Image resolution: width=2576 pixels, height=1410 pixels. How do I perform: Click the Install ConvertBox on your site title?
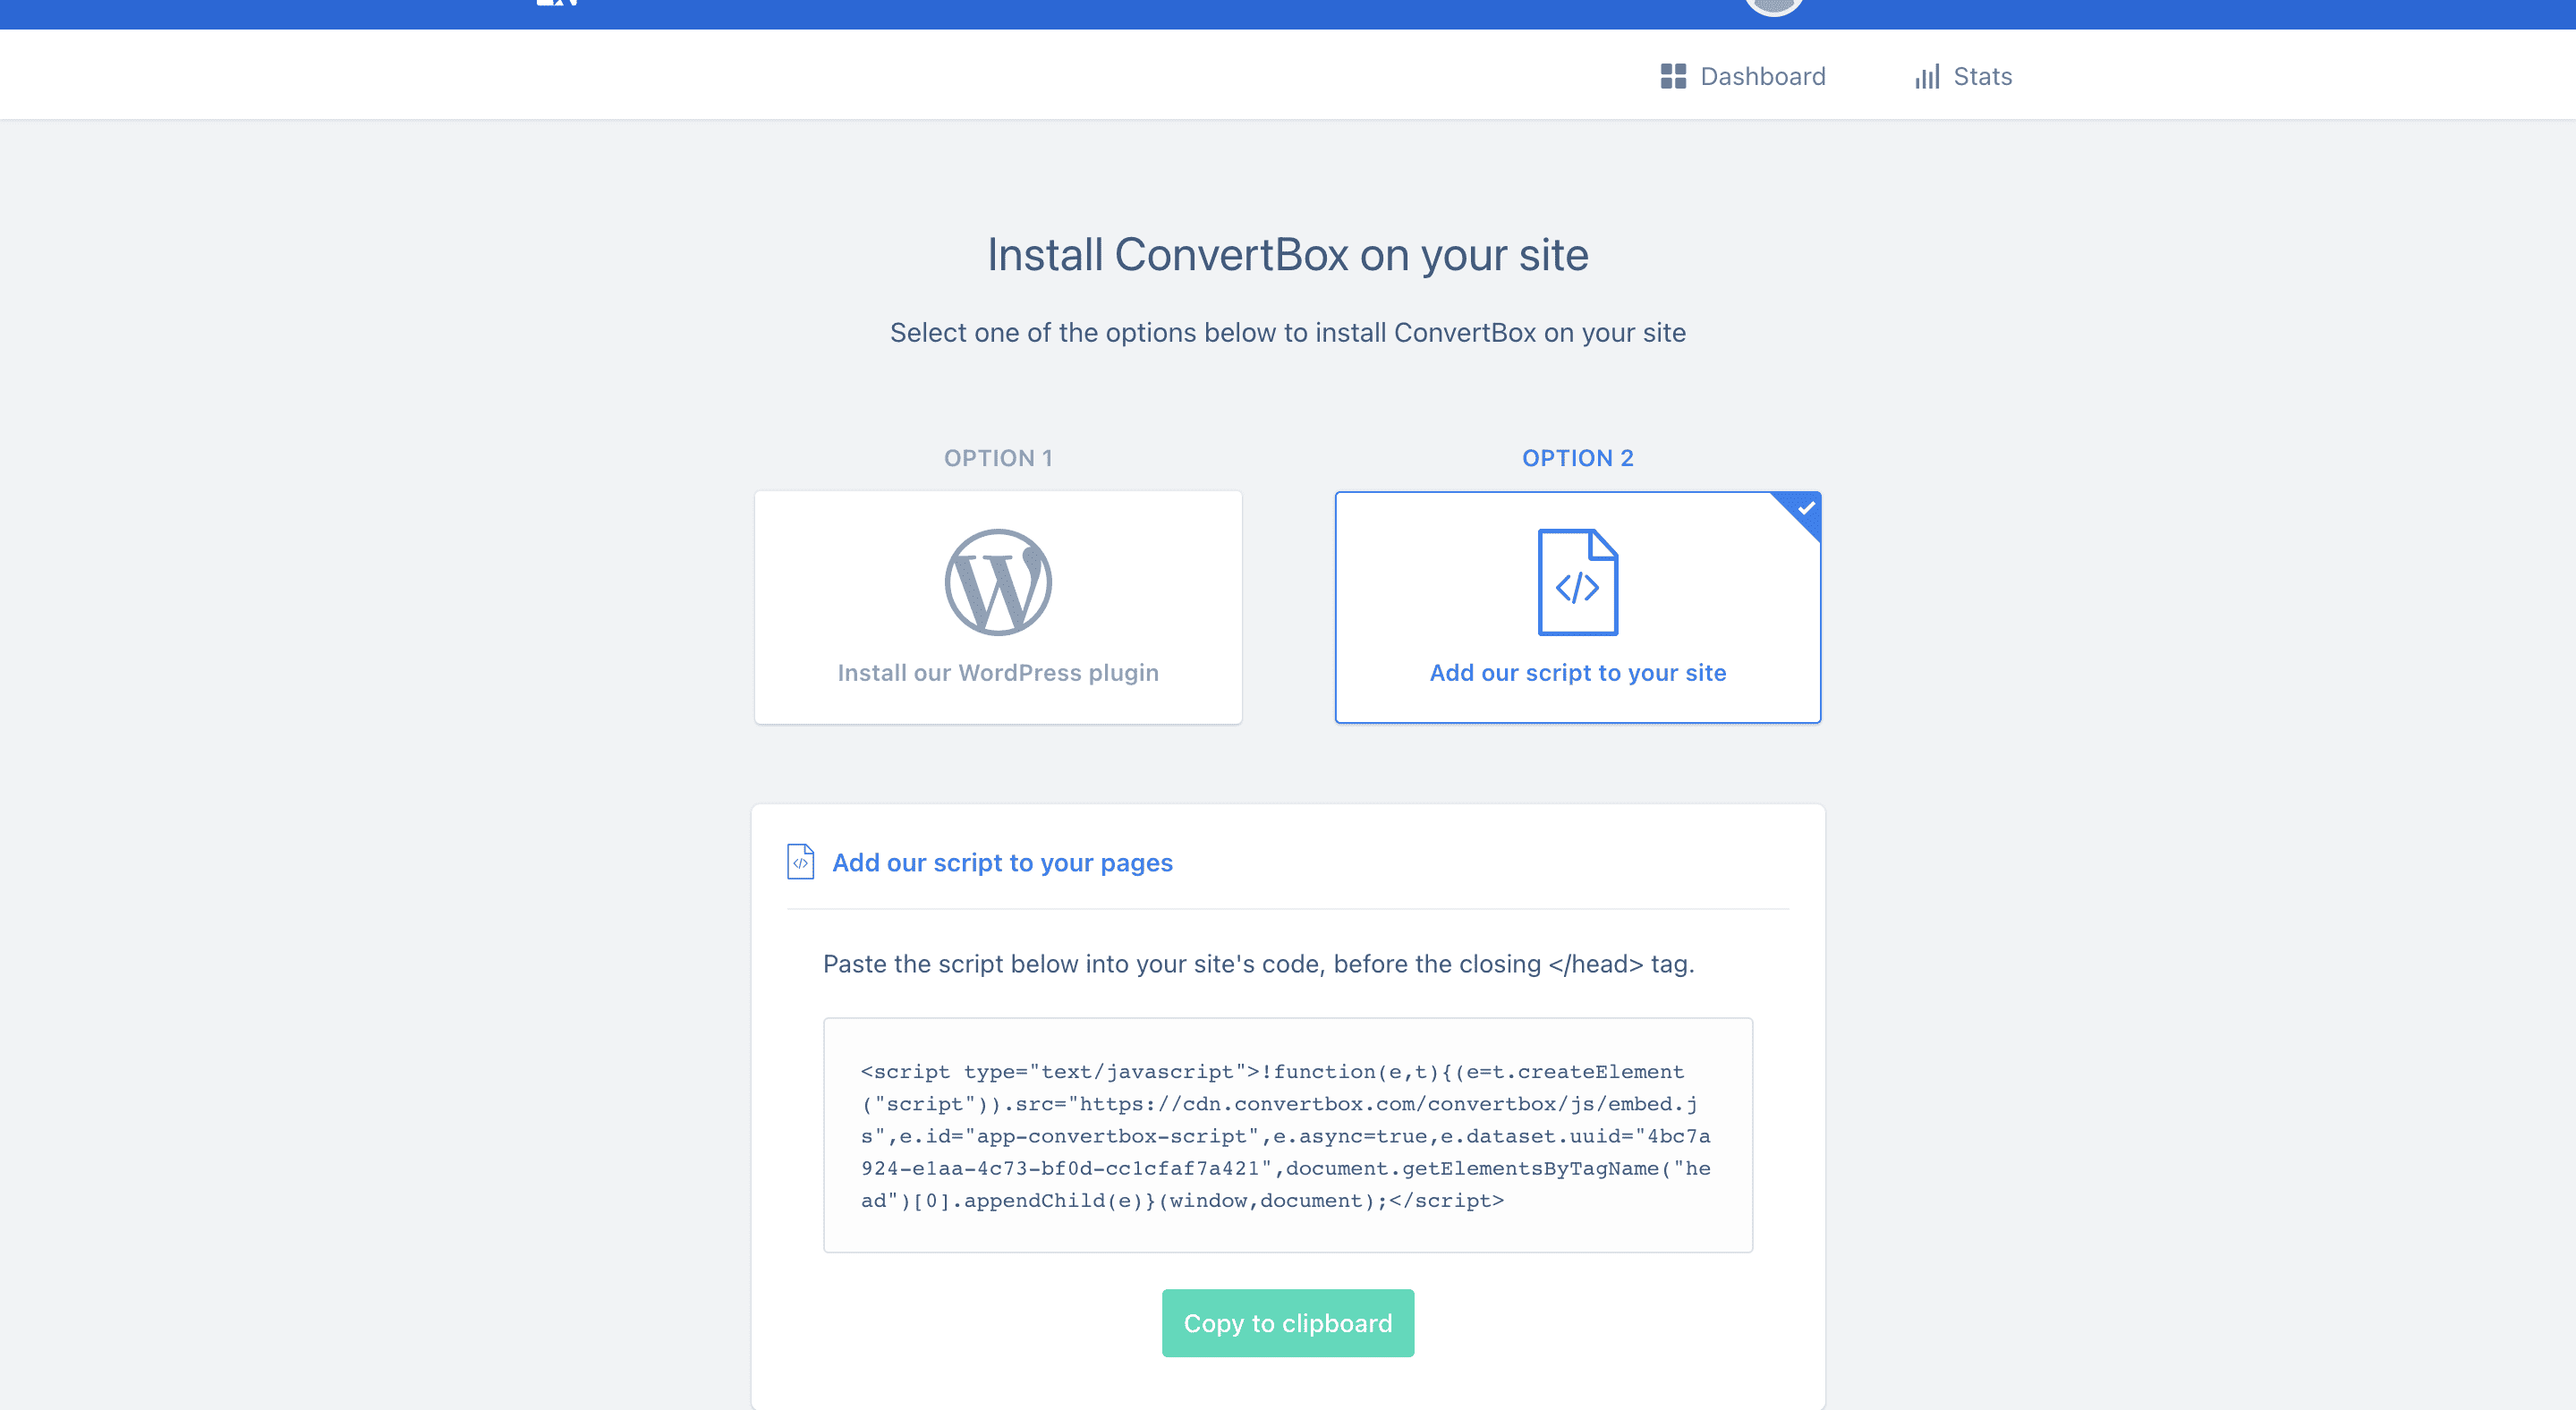point(1288,254)
